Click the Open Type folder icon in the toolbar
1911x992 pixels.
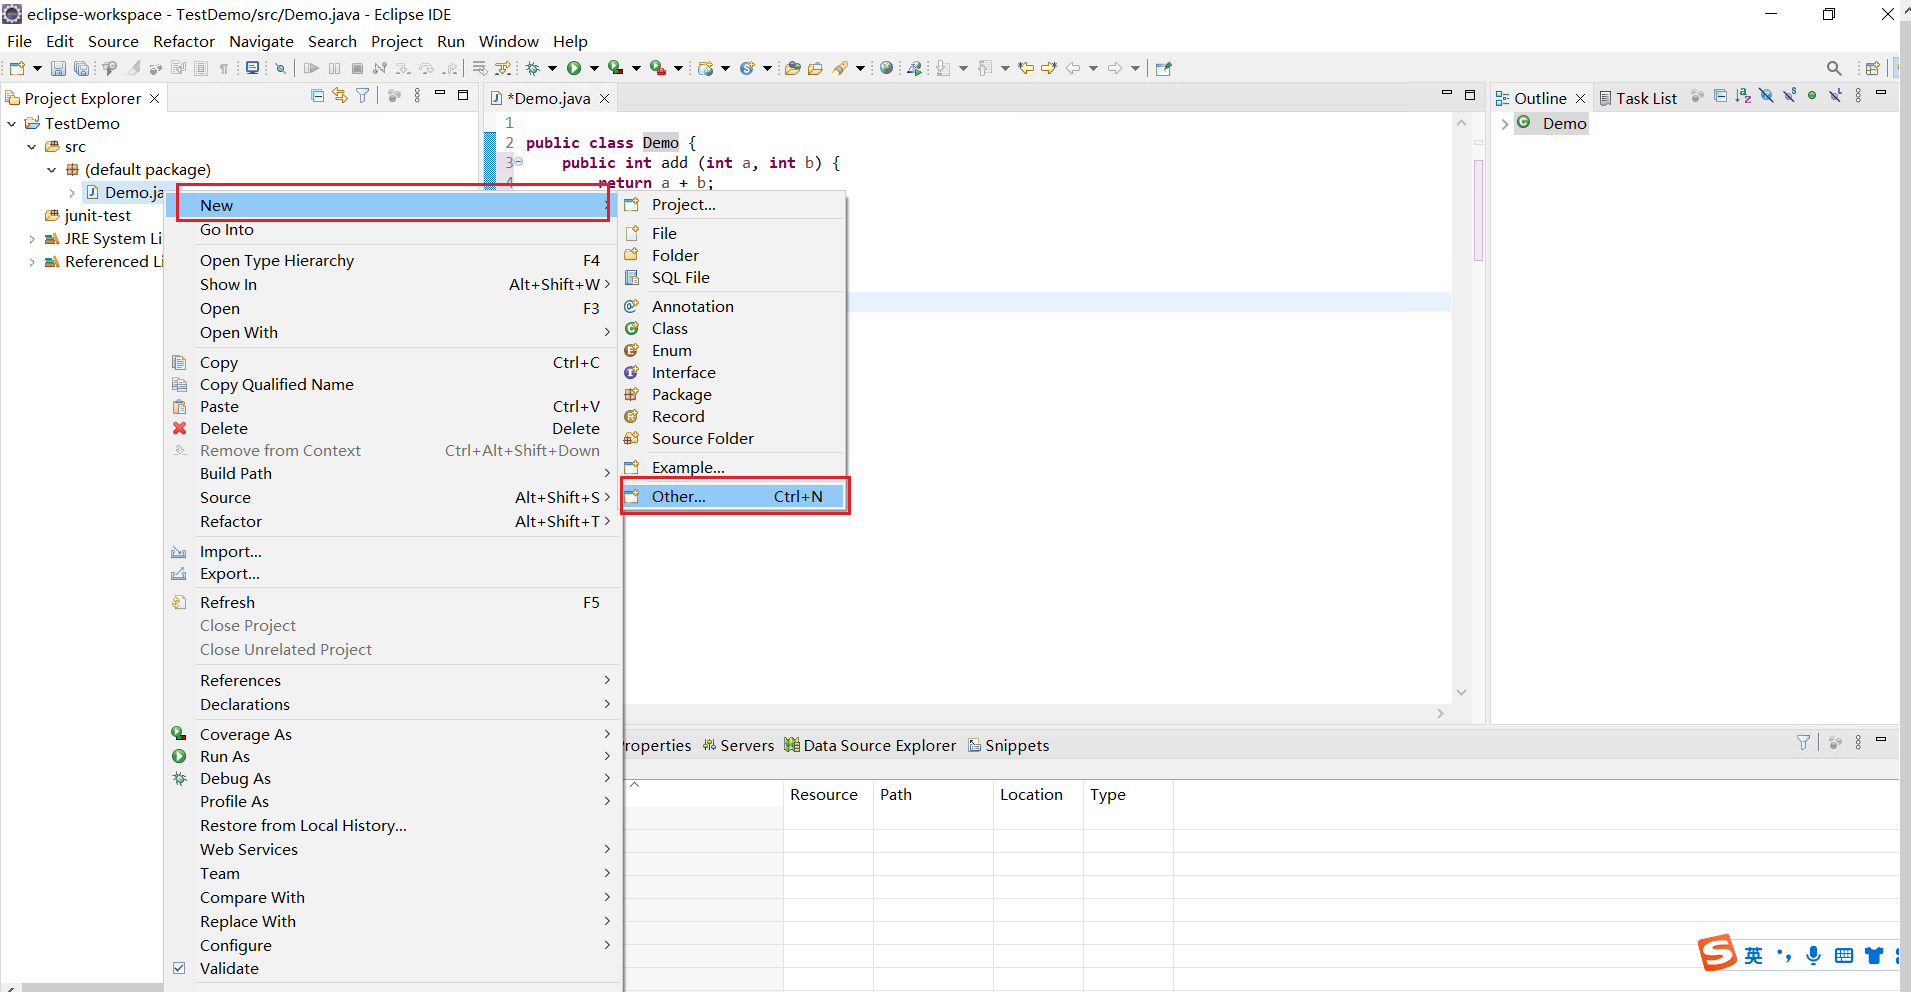792,68
